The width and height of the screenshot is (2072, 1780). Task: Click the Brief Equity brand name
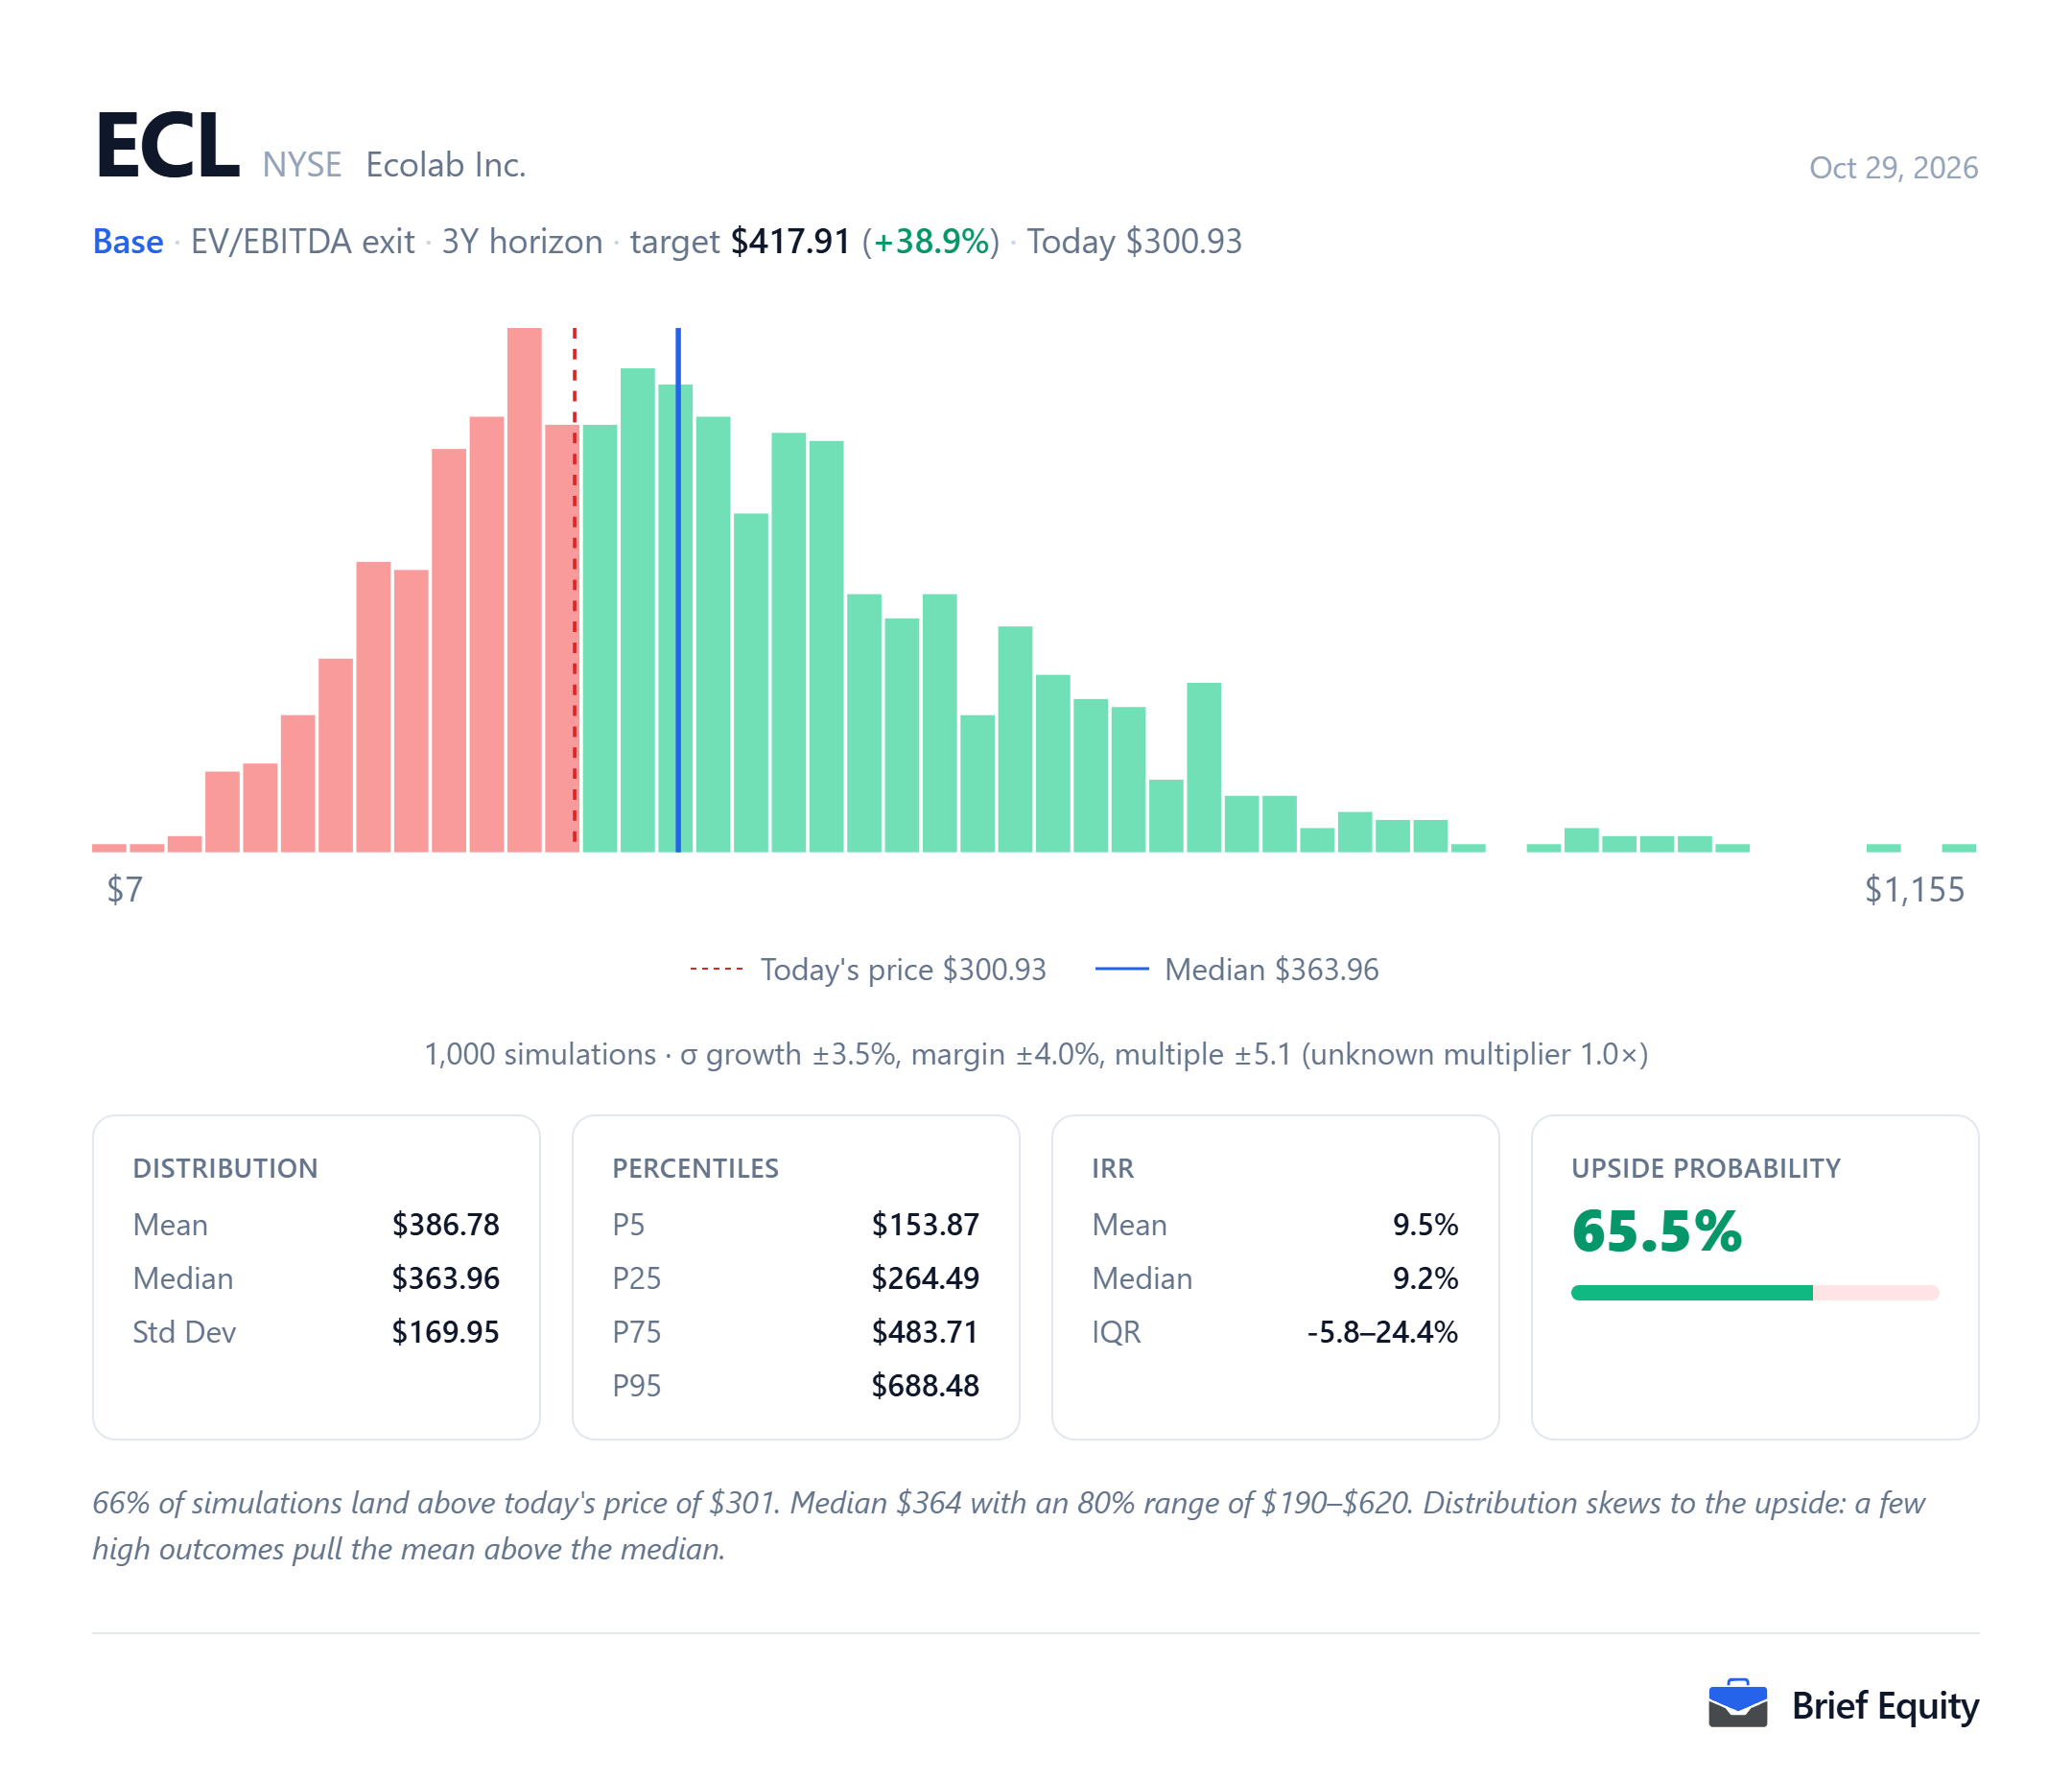pyautogui.click(x=1884, y=1706)
